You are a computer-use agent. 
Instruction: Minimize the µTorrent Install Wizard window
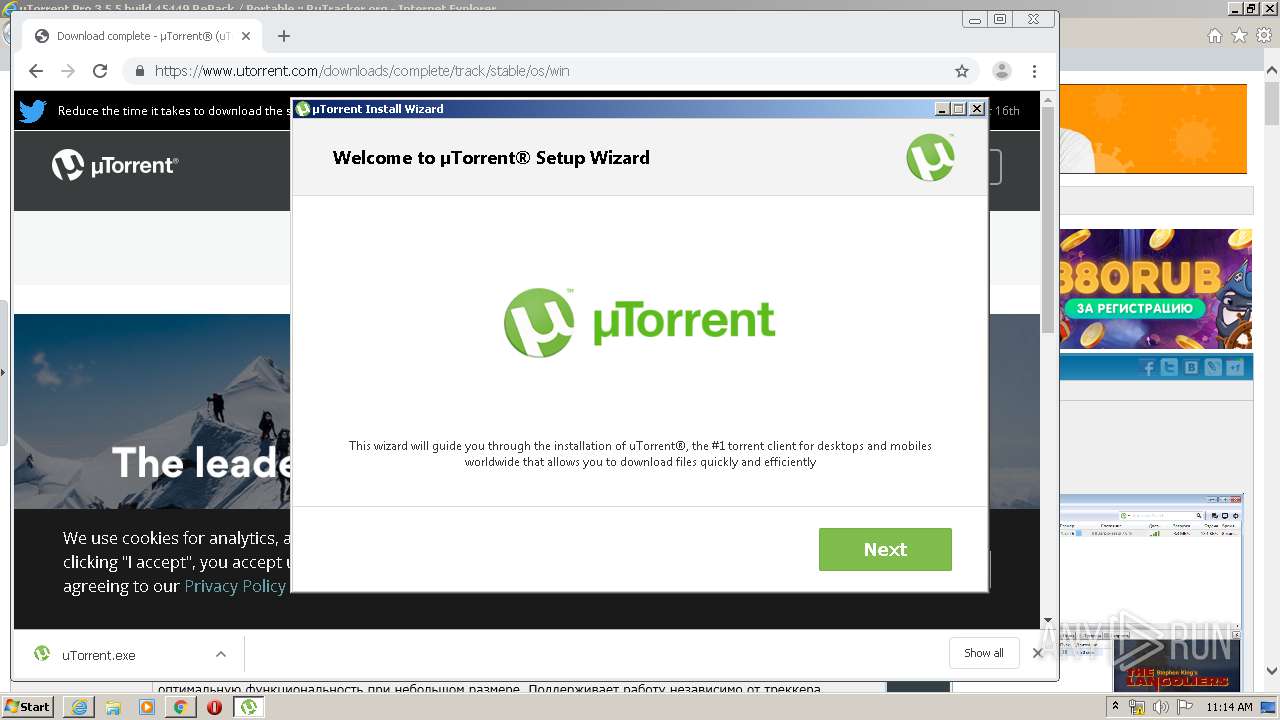(x=941, y=109)
